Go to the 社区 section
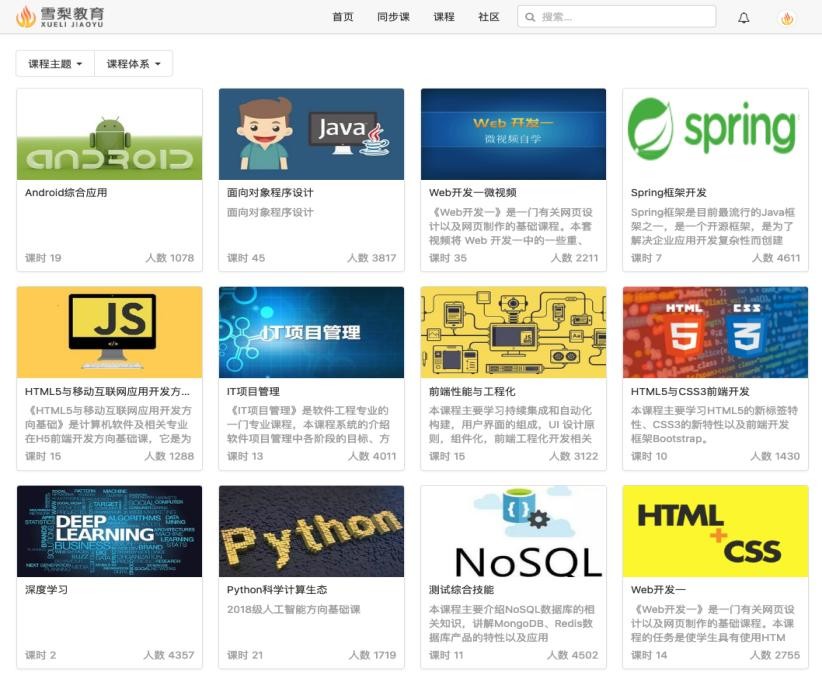822x679 pixels. [489, 17]
